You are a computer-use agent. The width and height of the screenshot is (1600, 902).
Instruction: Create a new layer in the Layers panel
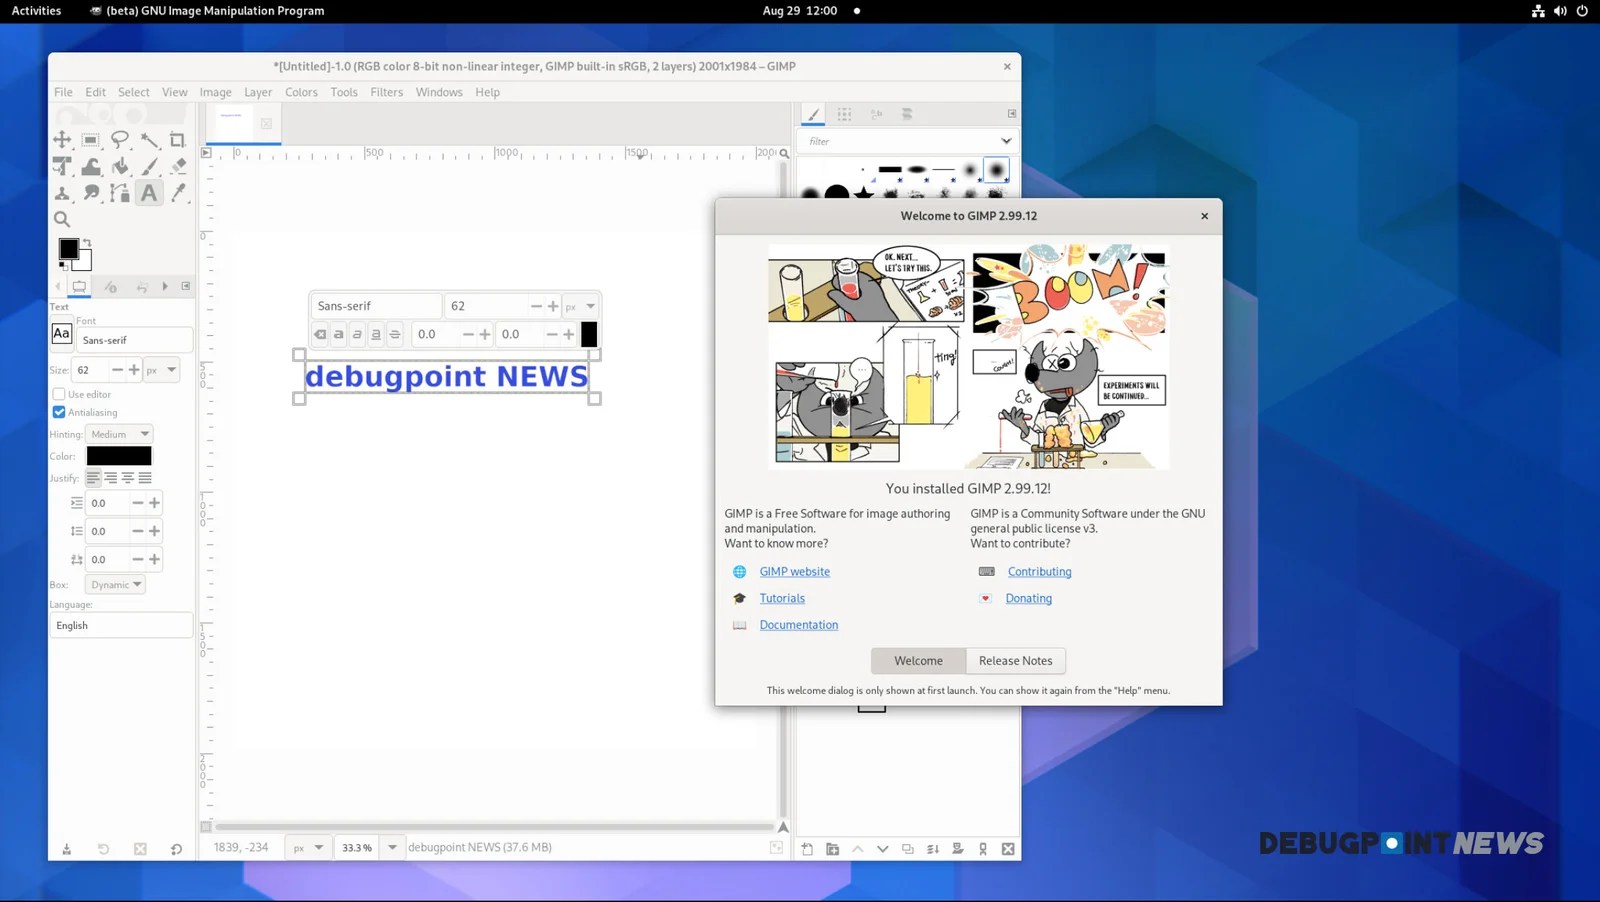click(x=807, y=848)
